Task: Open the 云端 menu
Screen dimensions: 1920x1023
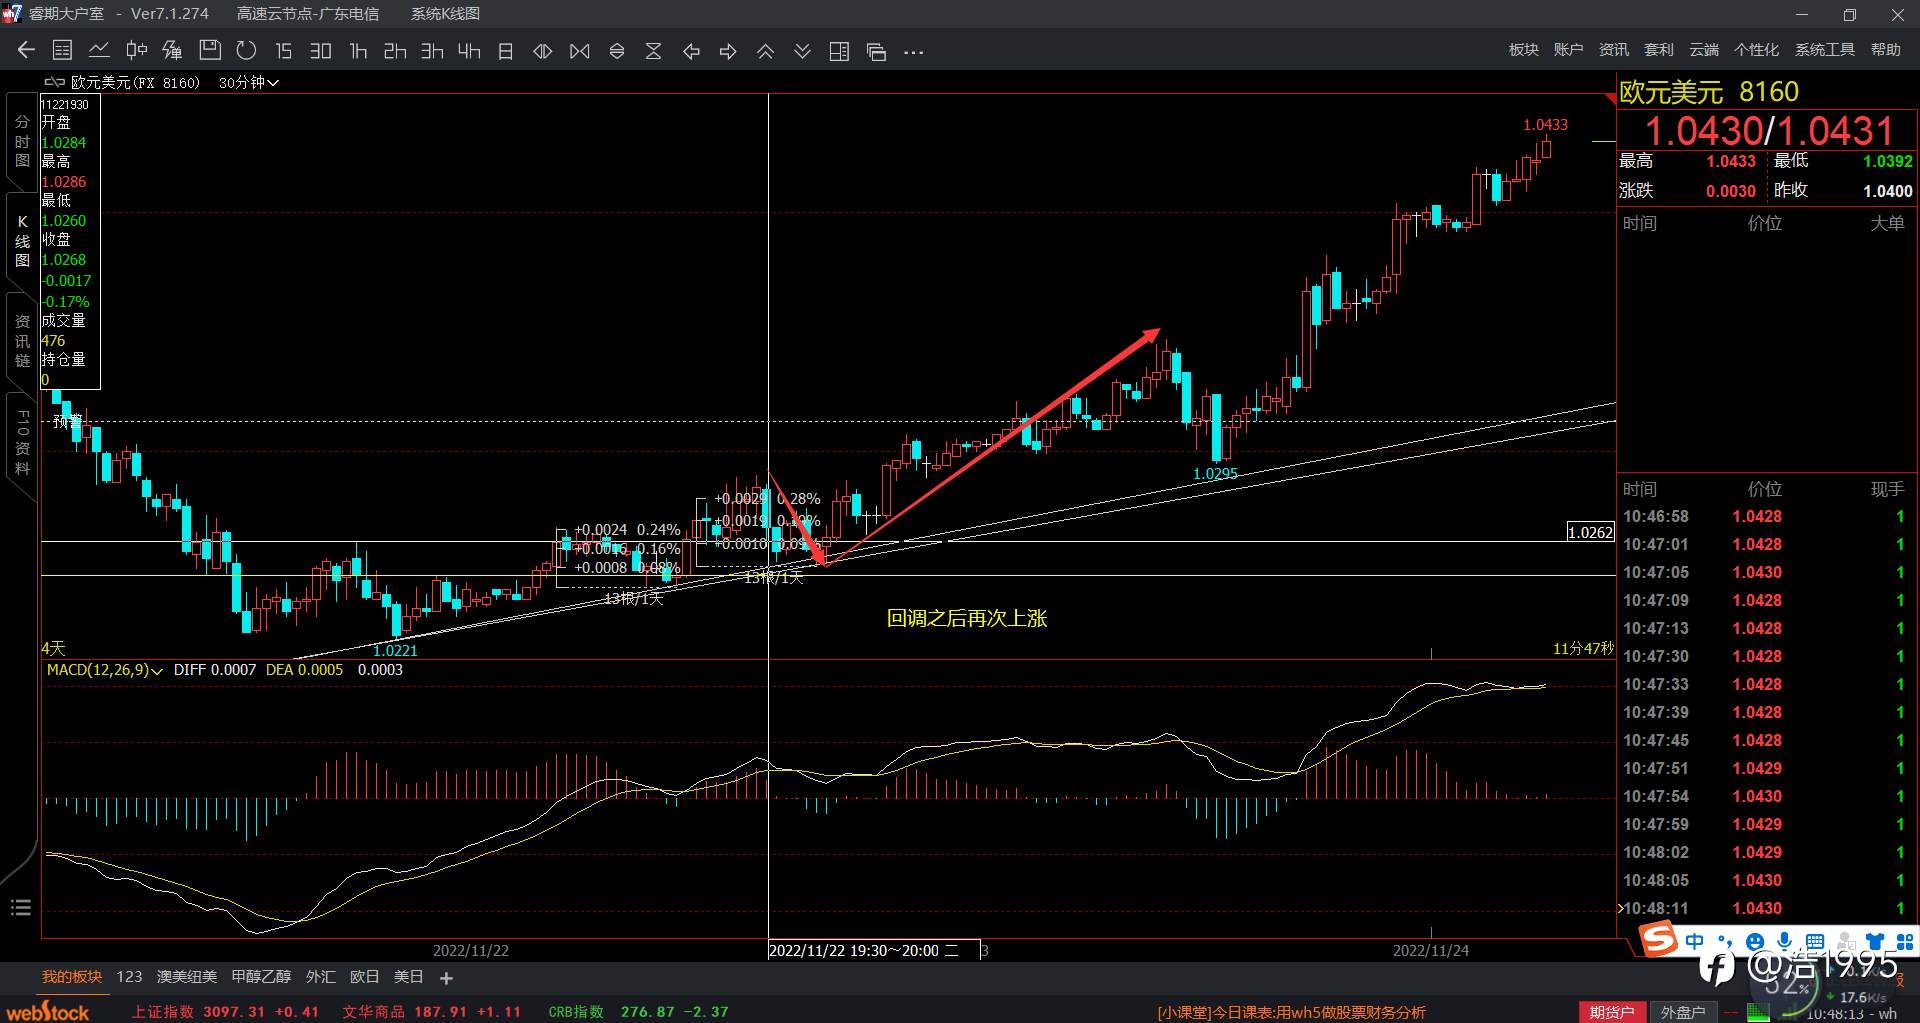Action: point(1703,50)
